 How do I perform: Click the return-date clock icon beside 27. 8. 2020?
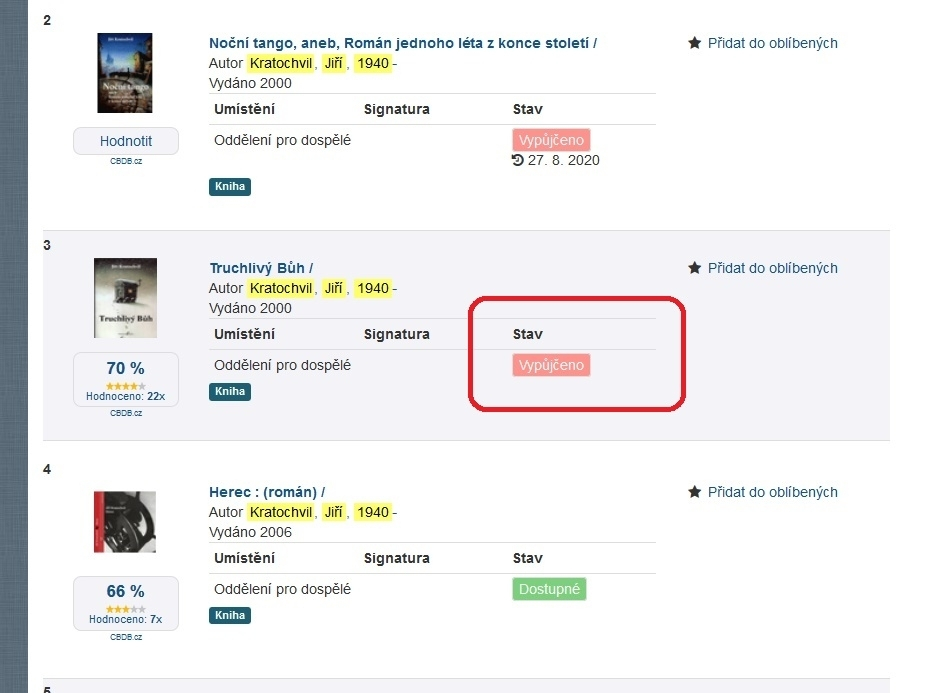click(x=517, y=160)
